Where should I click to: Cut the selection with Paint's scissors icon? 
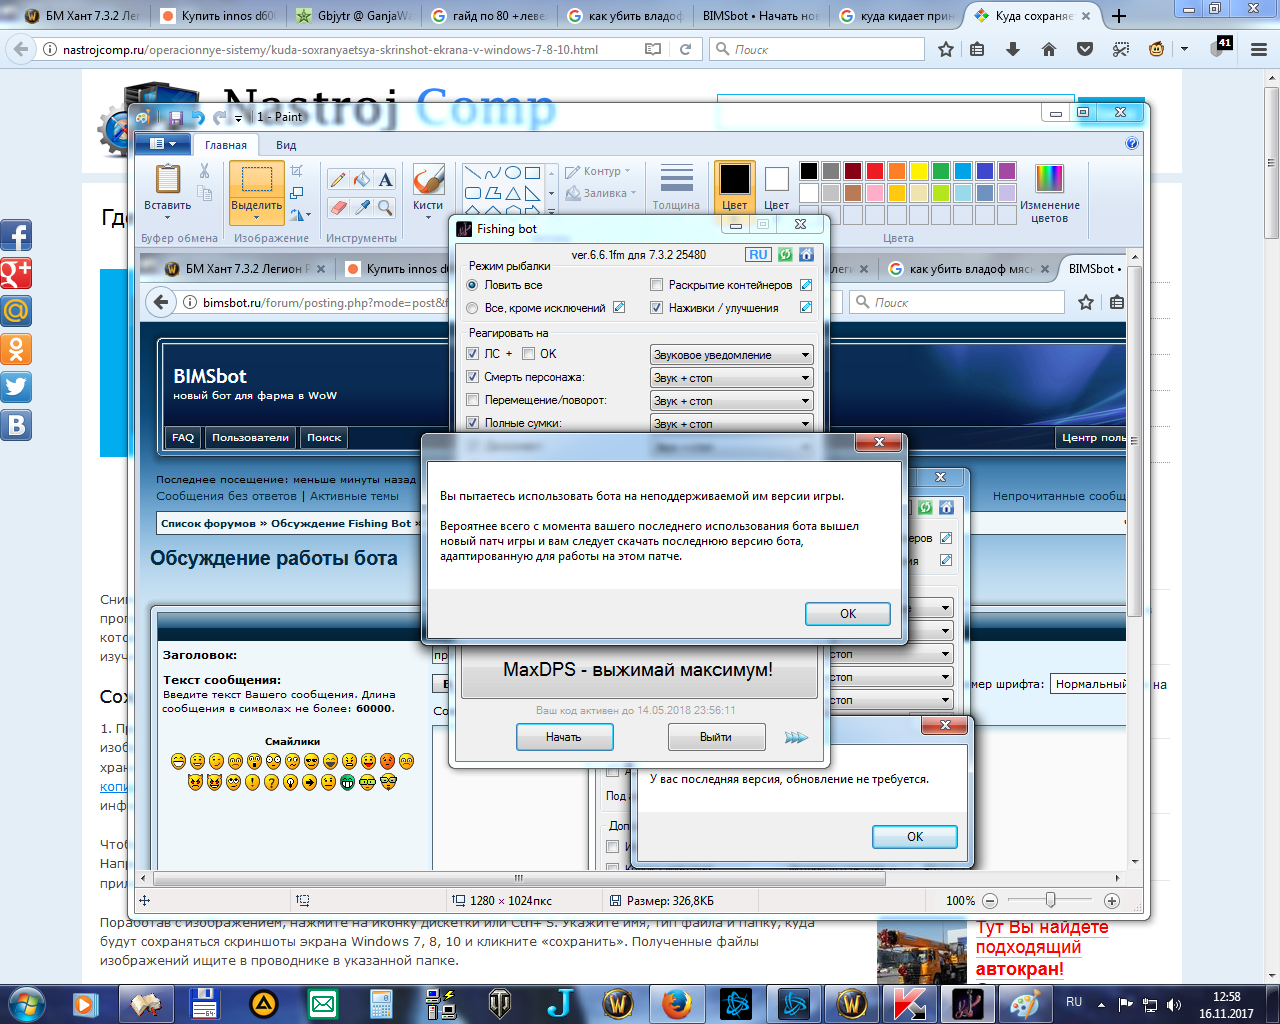pos(205,171)
